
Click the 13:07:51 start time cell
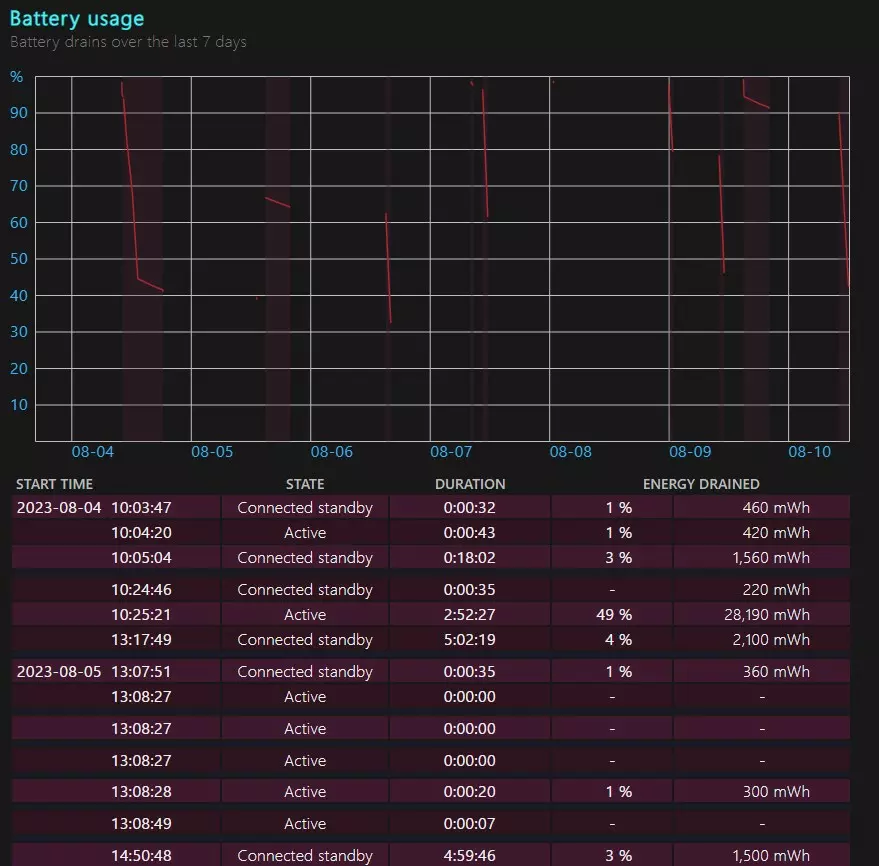click(x=141, y=672)
